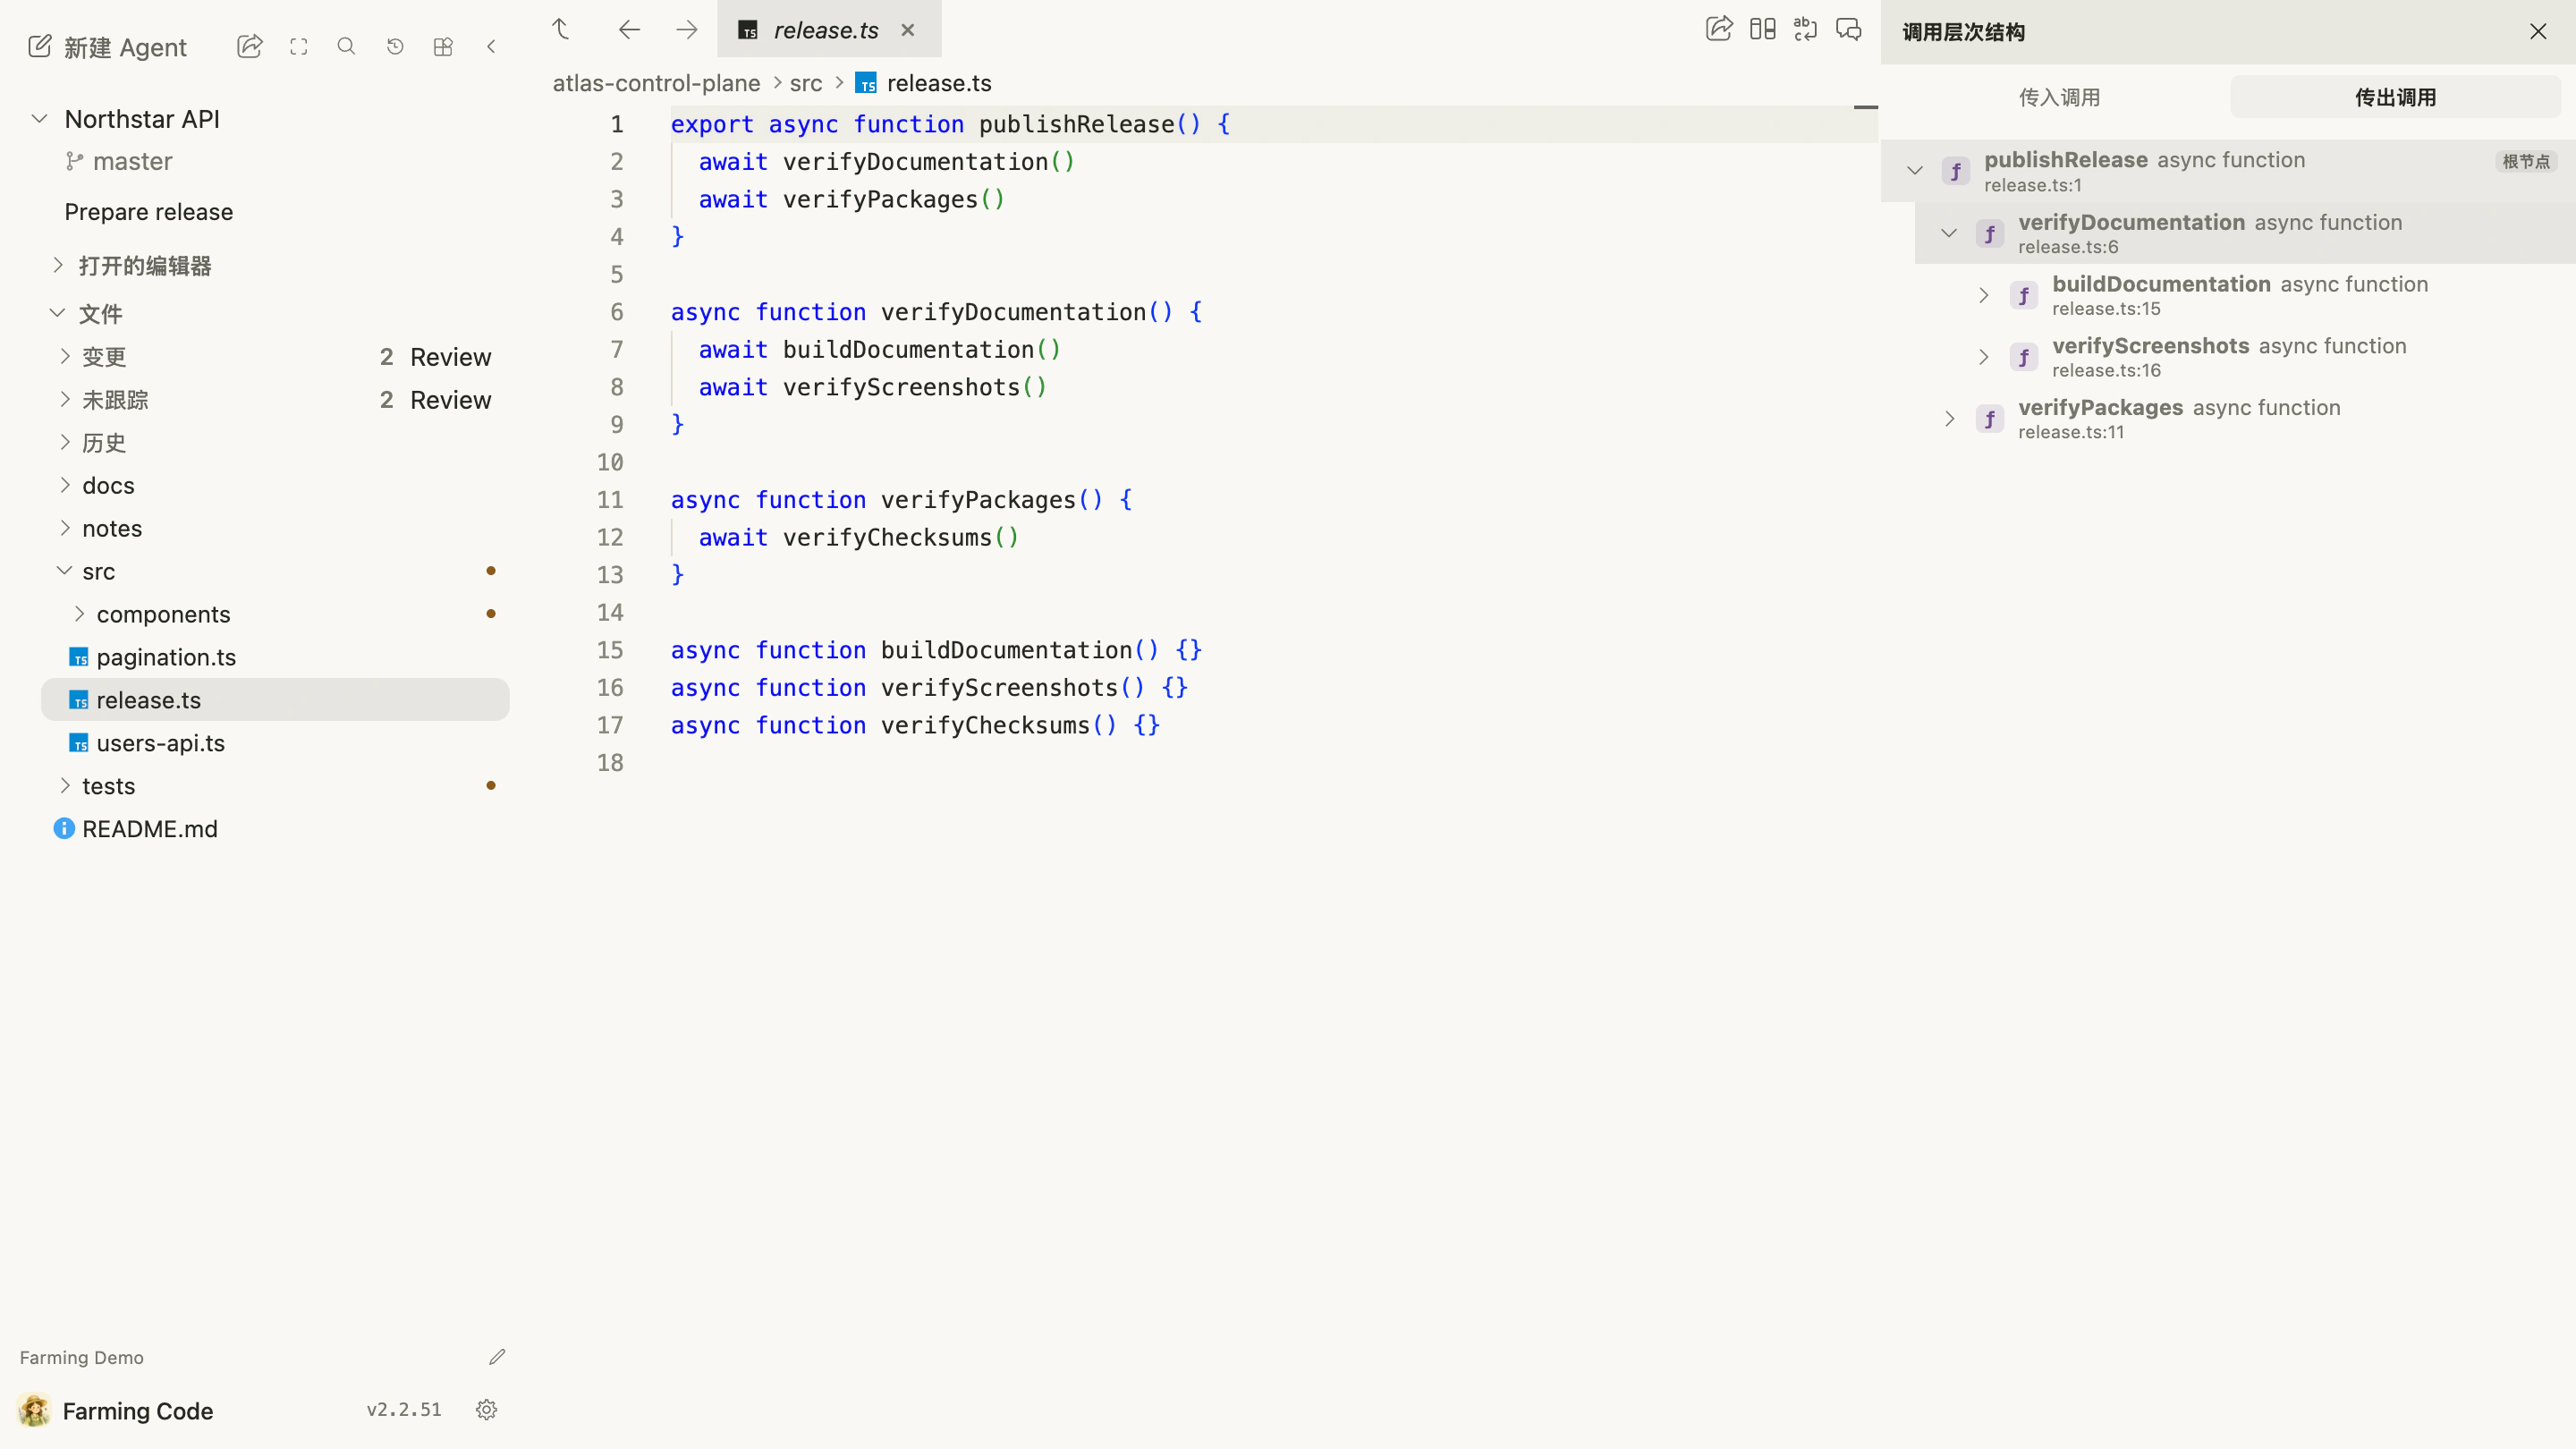Click the share icon in sidebar header
This screenshot has height=1449, width=2576.
pos(250,46)
